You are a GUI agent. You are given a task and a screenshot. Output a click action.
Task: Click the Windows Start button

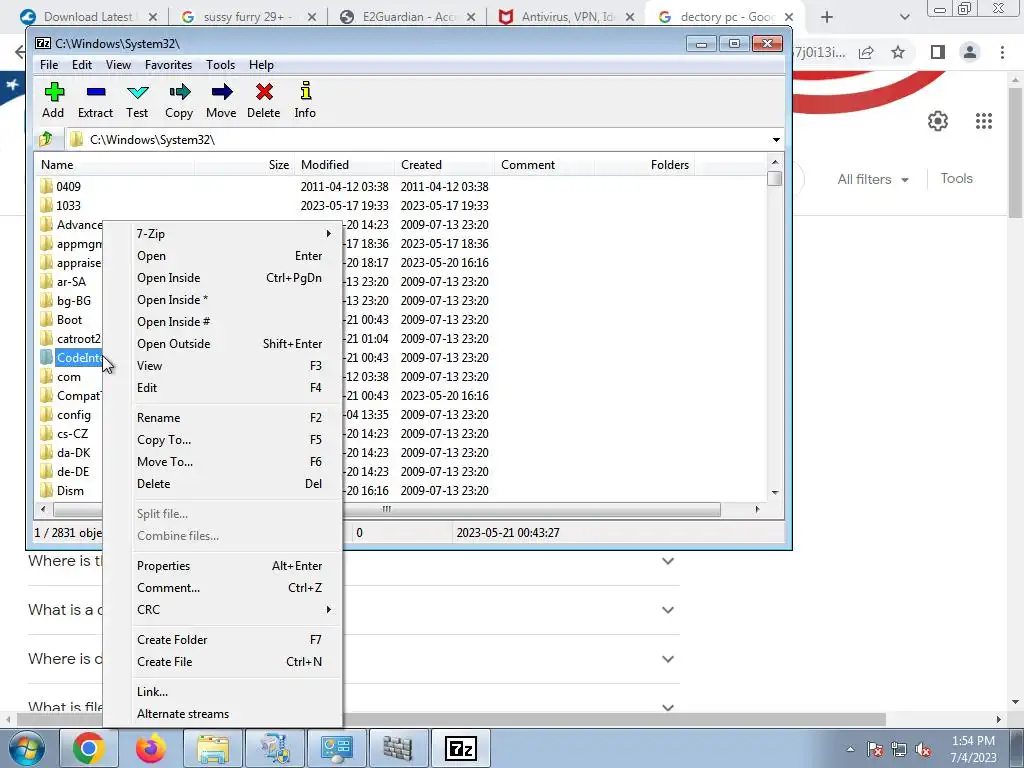[27, 748]
